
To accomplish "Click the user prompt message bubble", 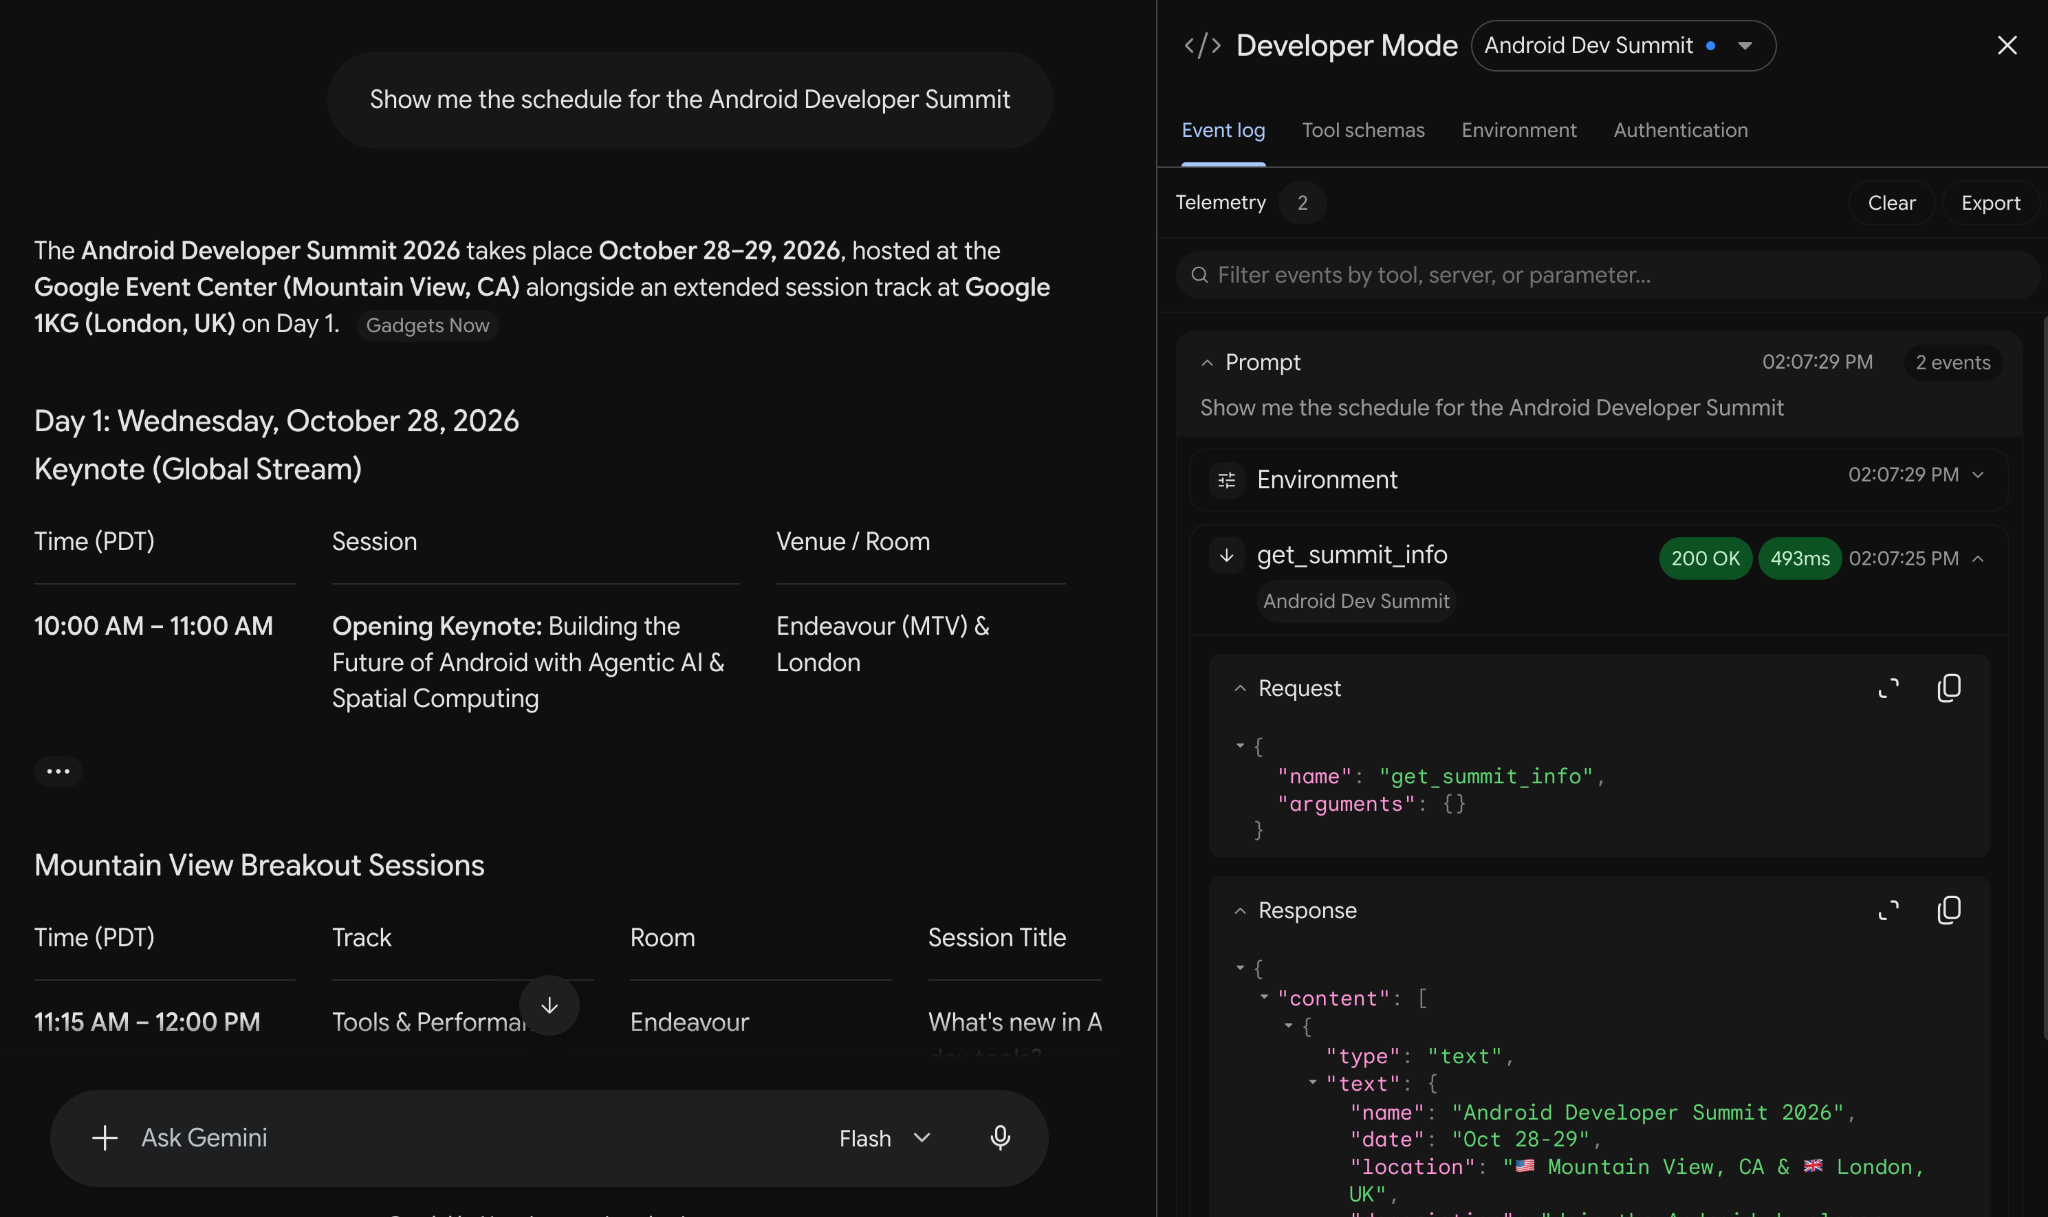I will pos(690,100).
